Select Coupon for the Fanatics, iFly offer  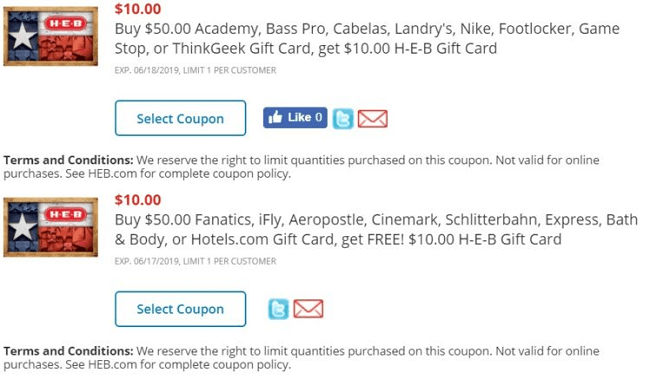pyautogui.click(x=180, y=309)
